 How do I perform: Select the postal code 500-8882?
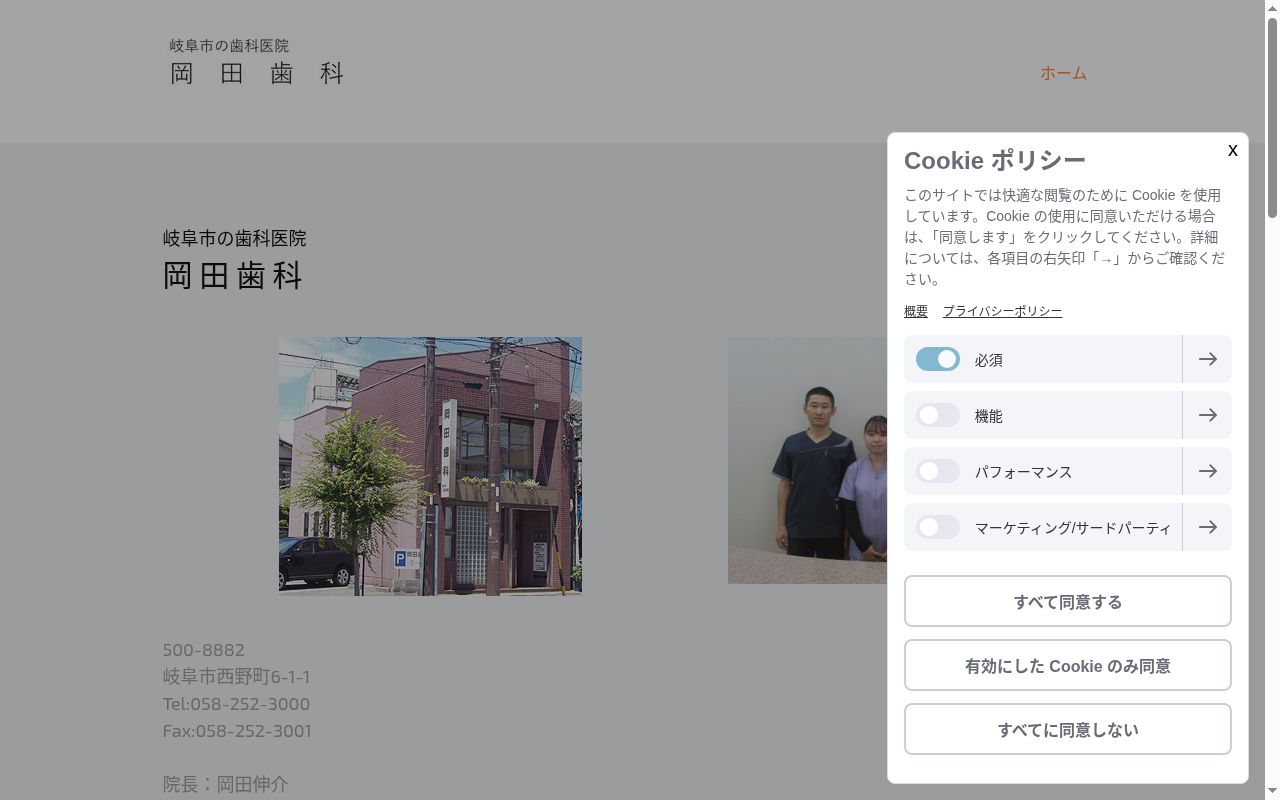[x=204, y=649]
